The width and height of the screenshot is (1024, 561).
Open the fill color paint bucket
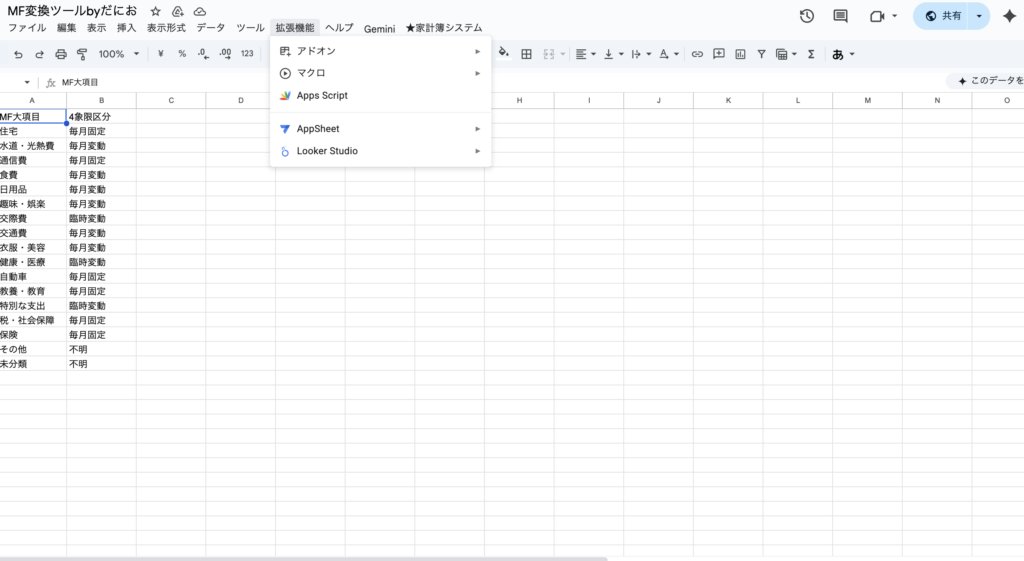tap(504, 54)
